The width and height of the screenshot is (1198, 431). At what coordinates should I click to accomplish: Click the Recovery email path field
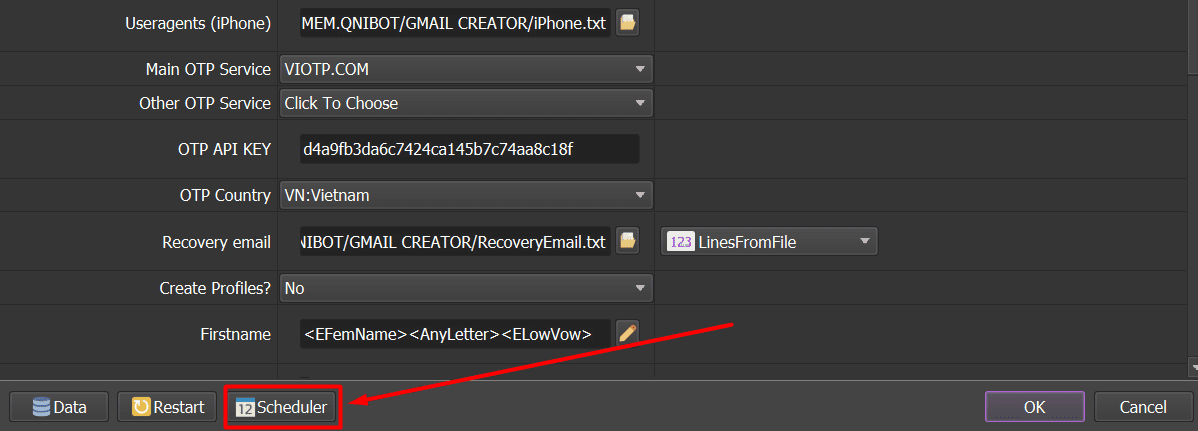[x=455, y=241]
